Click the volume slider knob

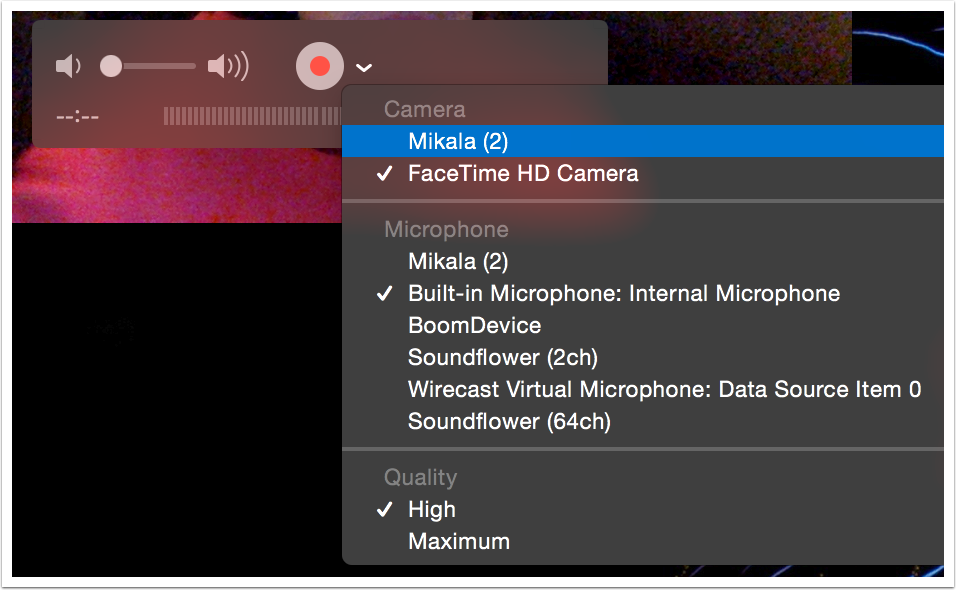pyautogui.click(x=111, y=67)
